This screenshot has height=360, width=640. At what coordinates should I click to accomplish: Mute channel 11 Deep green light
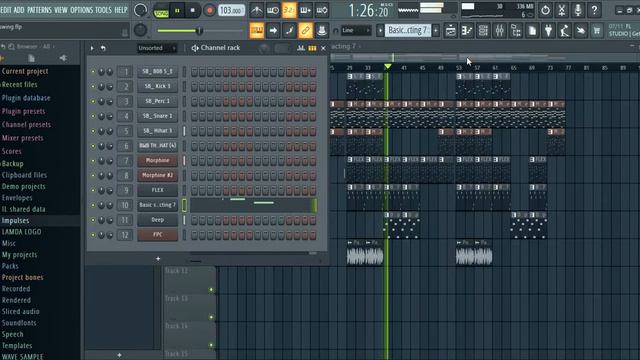point(93,220)
